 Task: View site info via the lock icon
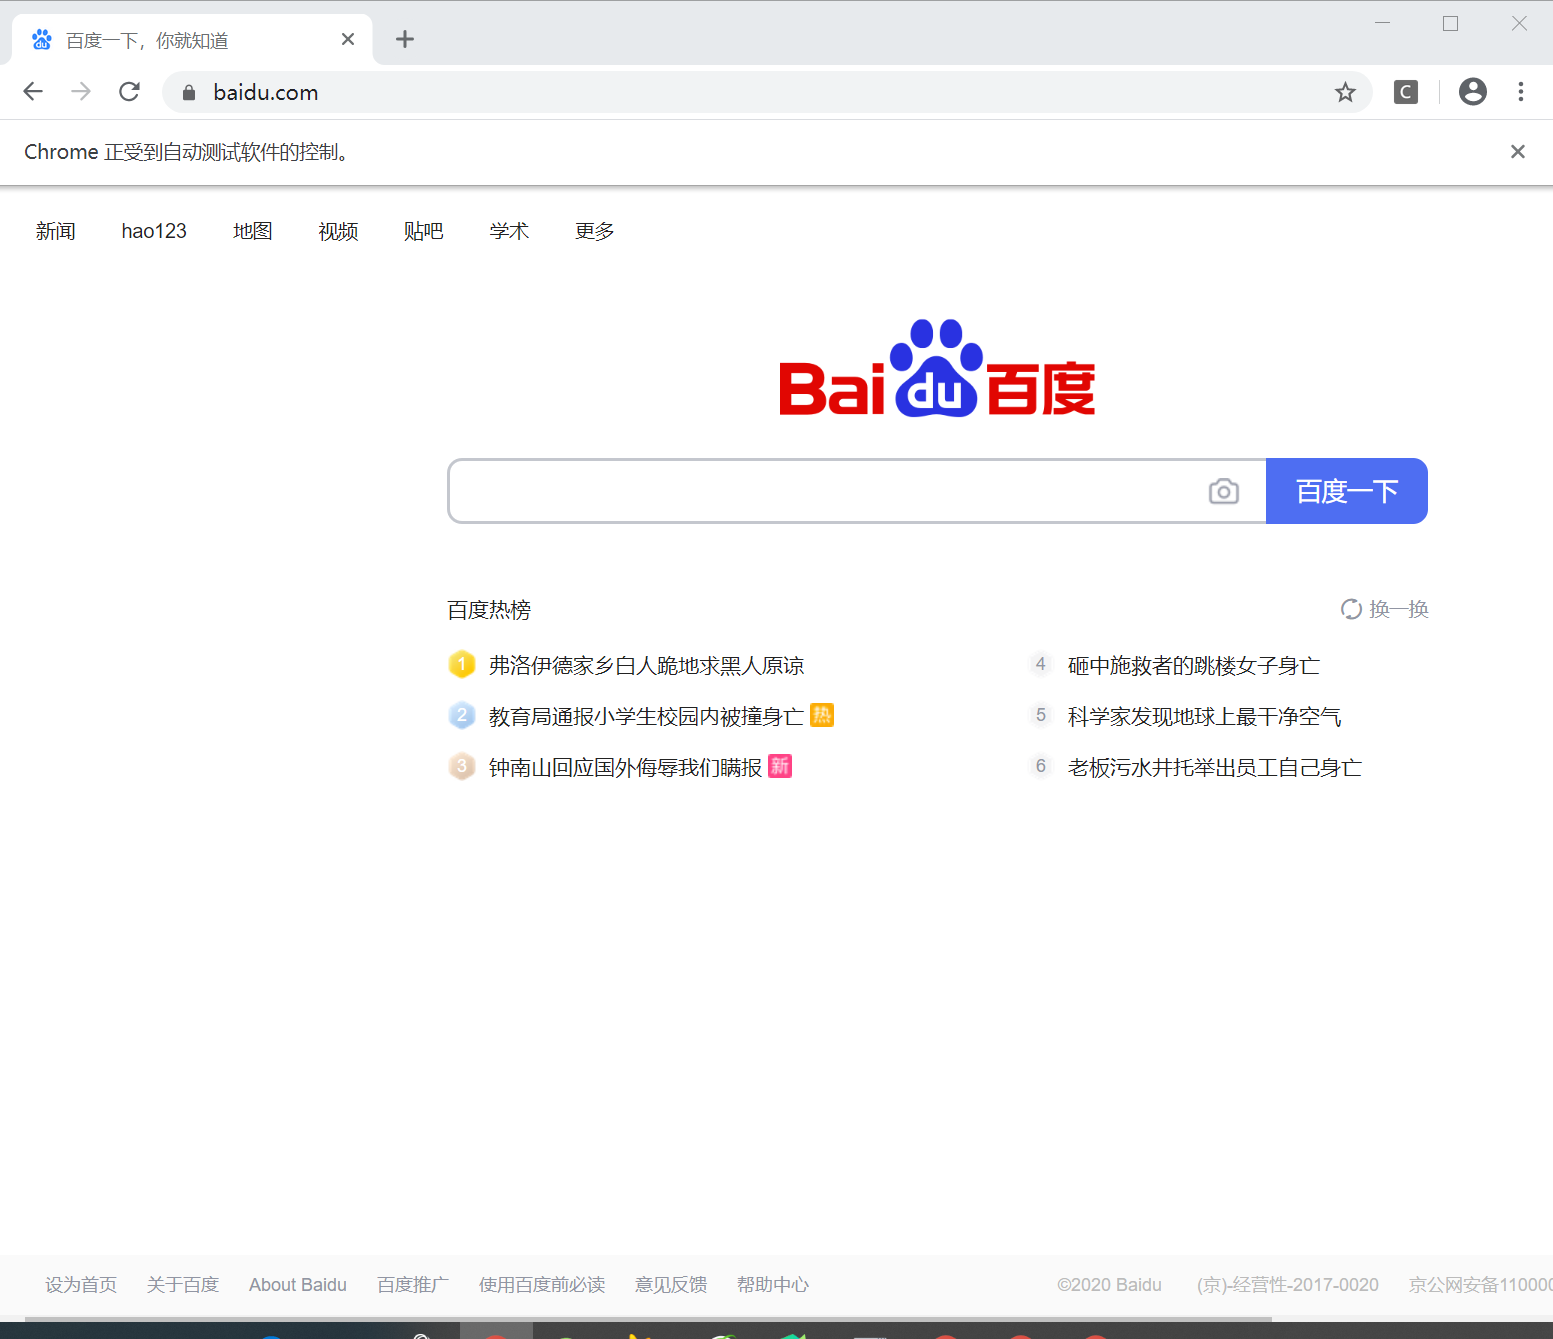[188, 93]
